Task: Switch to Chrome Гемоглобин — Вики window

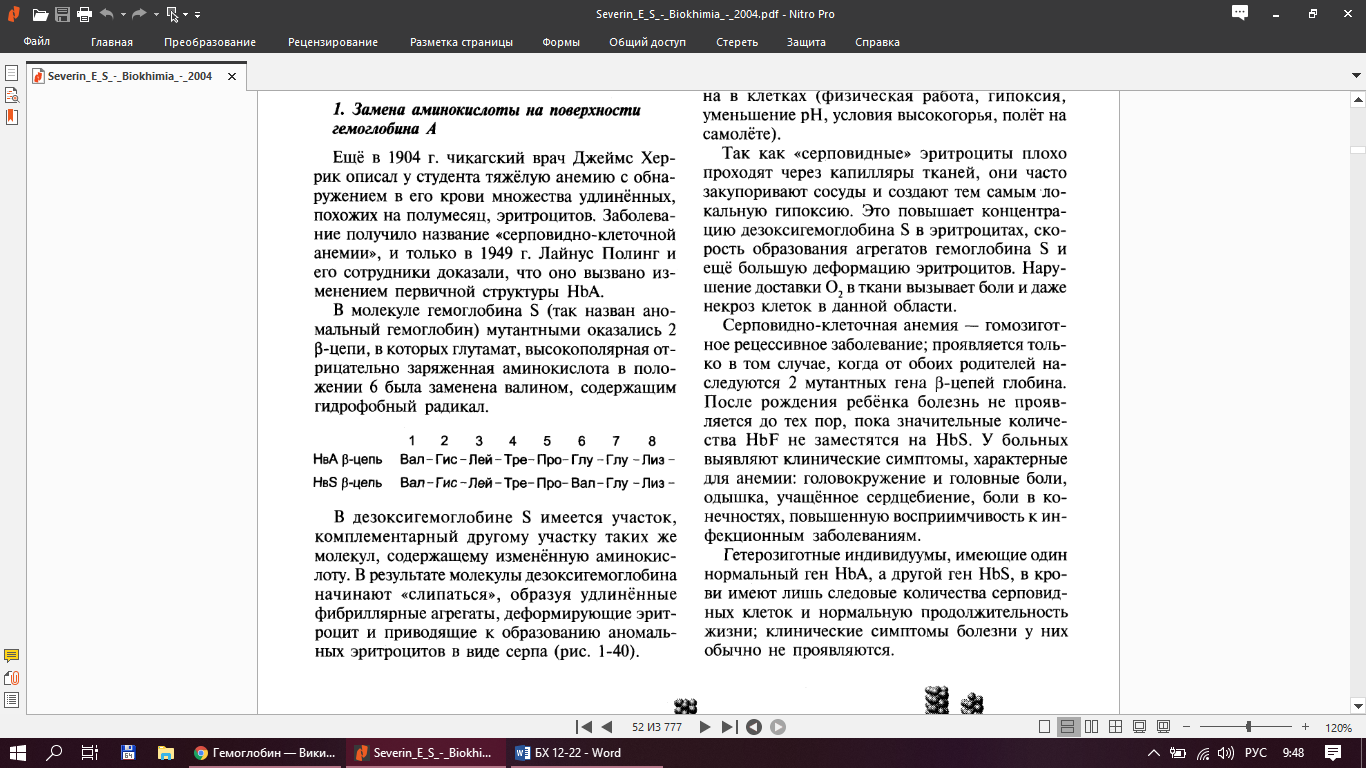Action: tap(265, 753)
